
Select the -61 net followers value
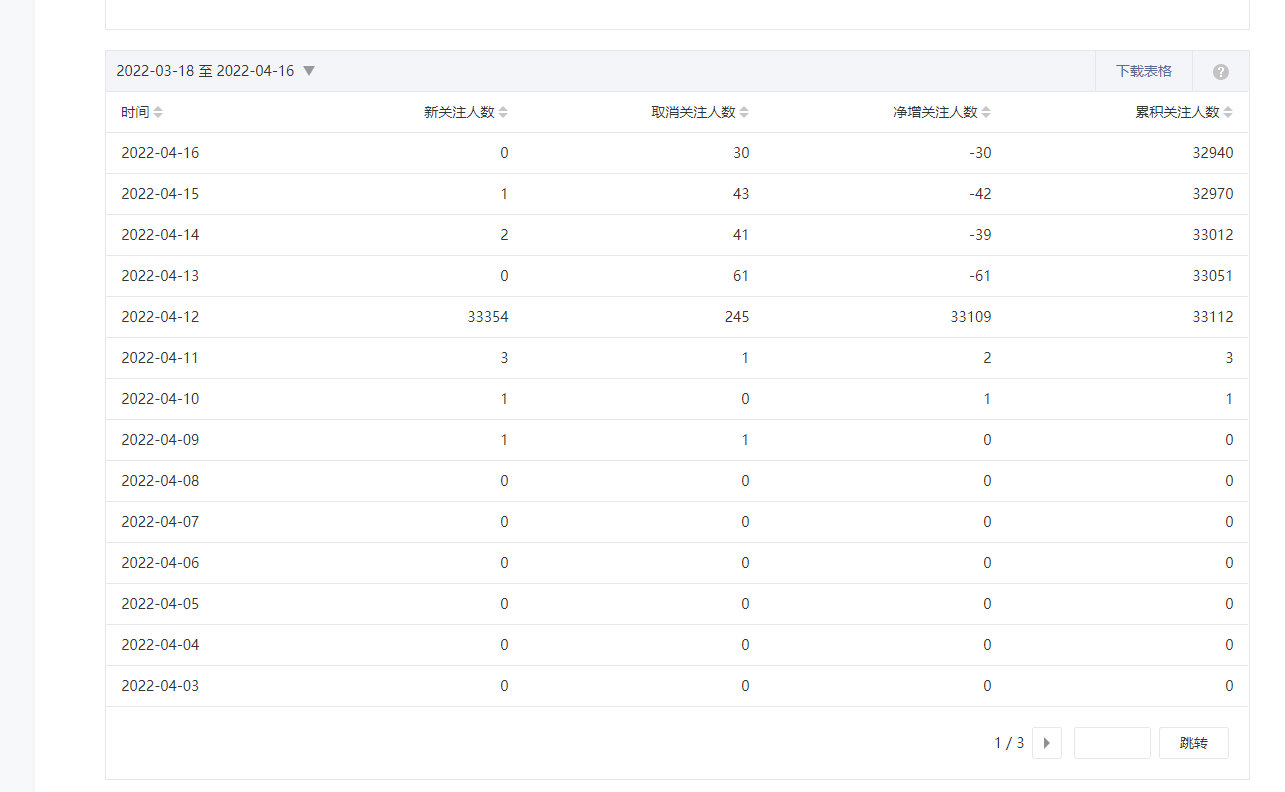(x=980, y=276)
